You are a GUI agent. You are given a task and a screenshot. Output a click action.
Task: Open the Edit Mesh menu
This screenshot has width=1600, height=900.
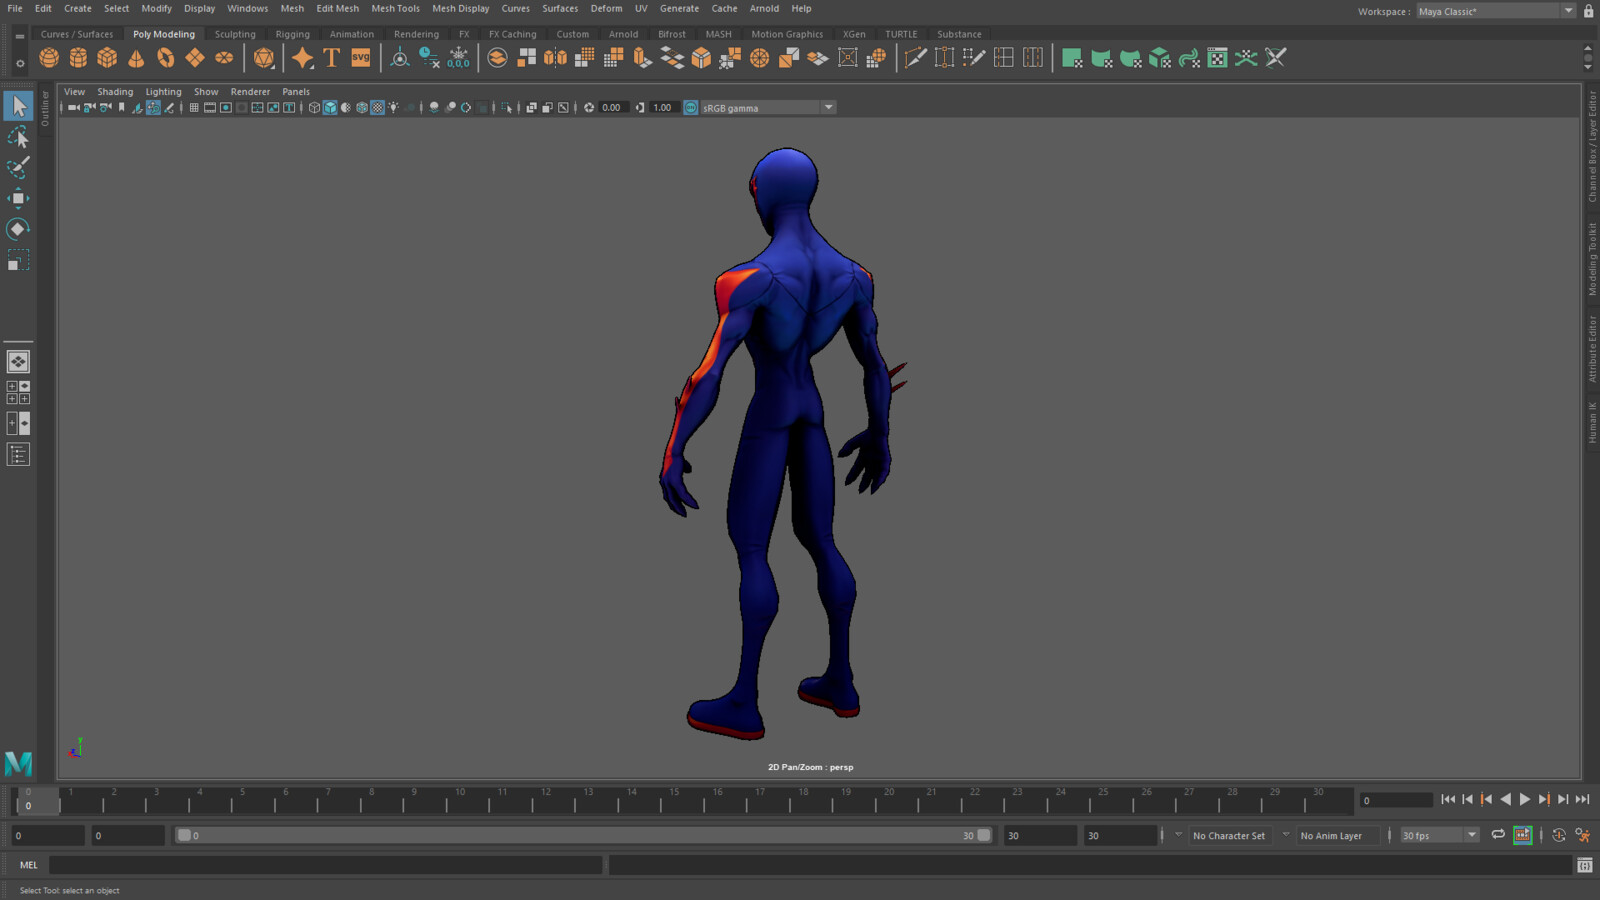[x=337, y=8]
